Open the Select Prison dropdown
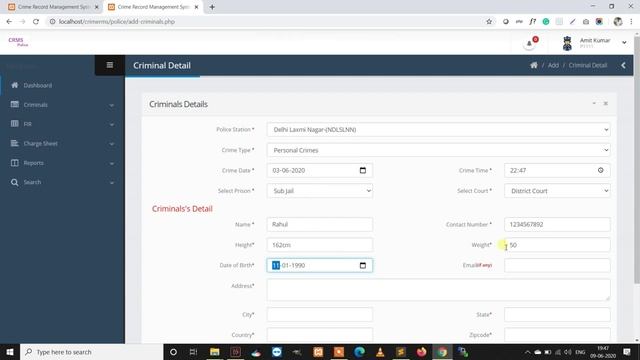The image size is (640, 360). click(x=320, y=191)
